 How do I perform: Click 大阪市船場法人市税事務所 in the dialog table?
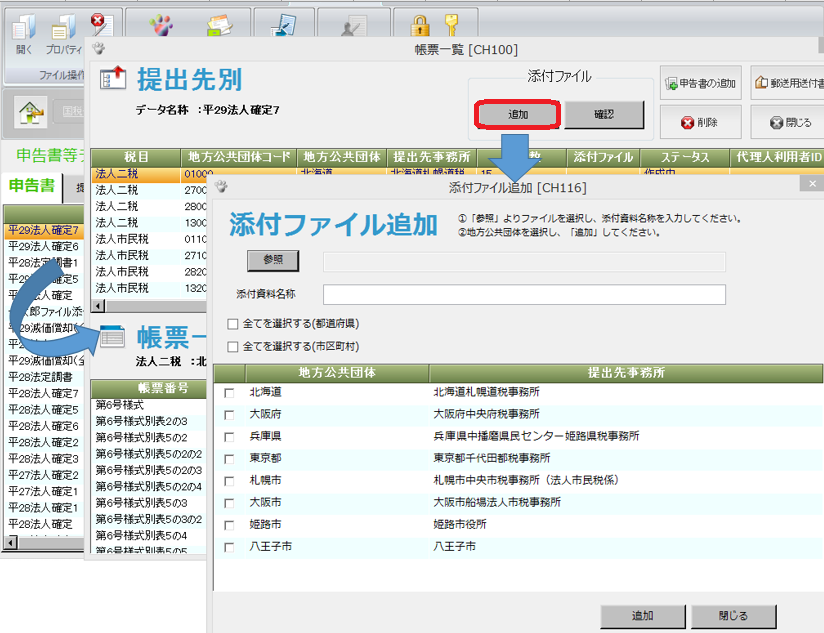(497, 502)
